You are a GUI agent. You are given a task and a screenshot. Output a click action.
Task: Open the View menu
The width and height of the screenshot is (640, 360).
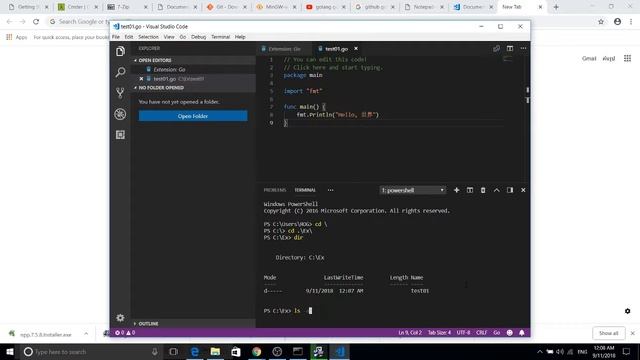click(x=169, y=37)
